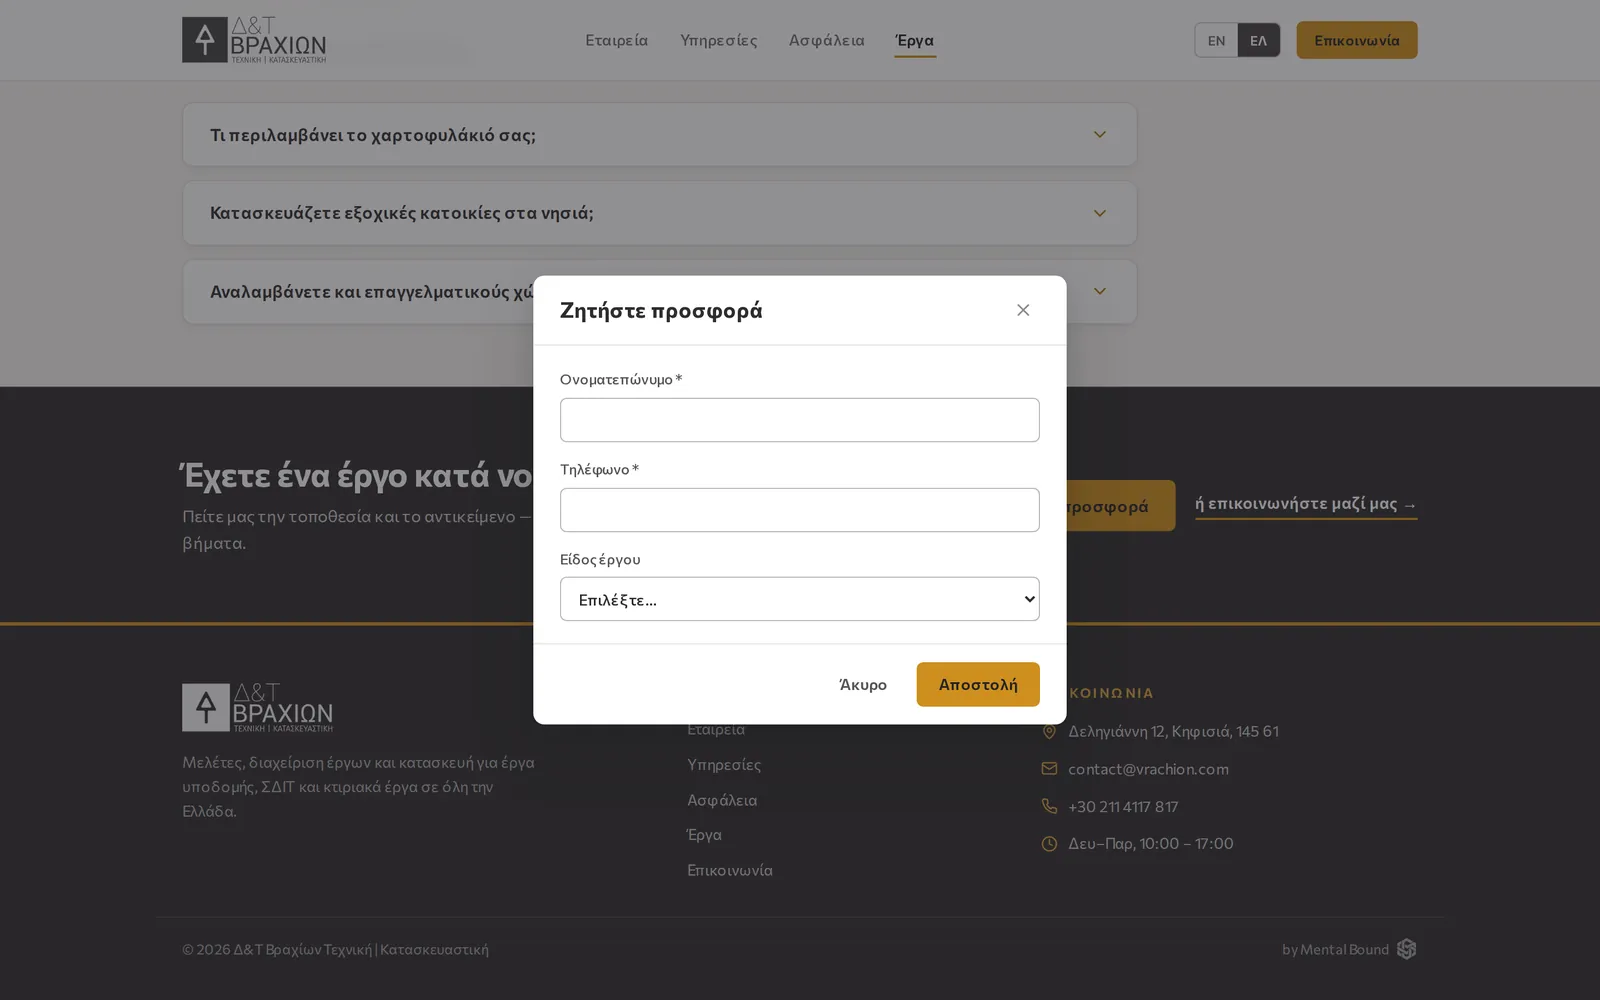Open the Υπηρεσίες menu item
The height and width of the screenshot is (1000, 1600).
(718, 40)
